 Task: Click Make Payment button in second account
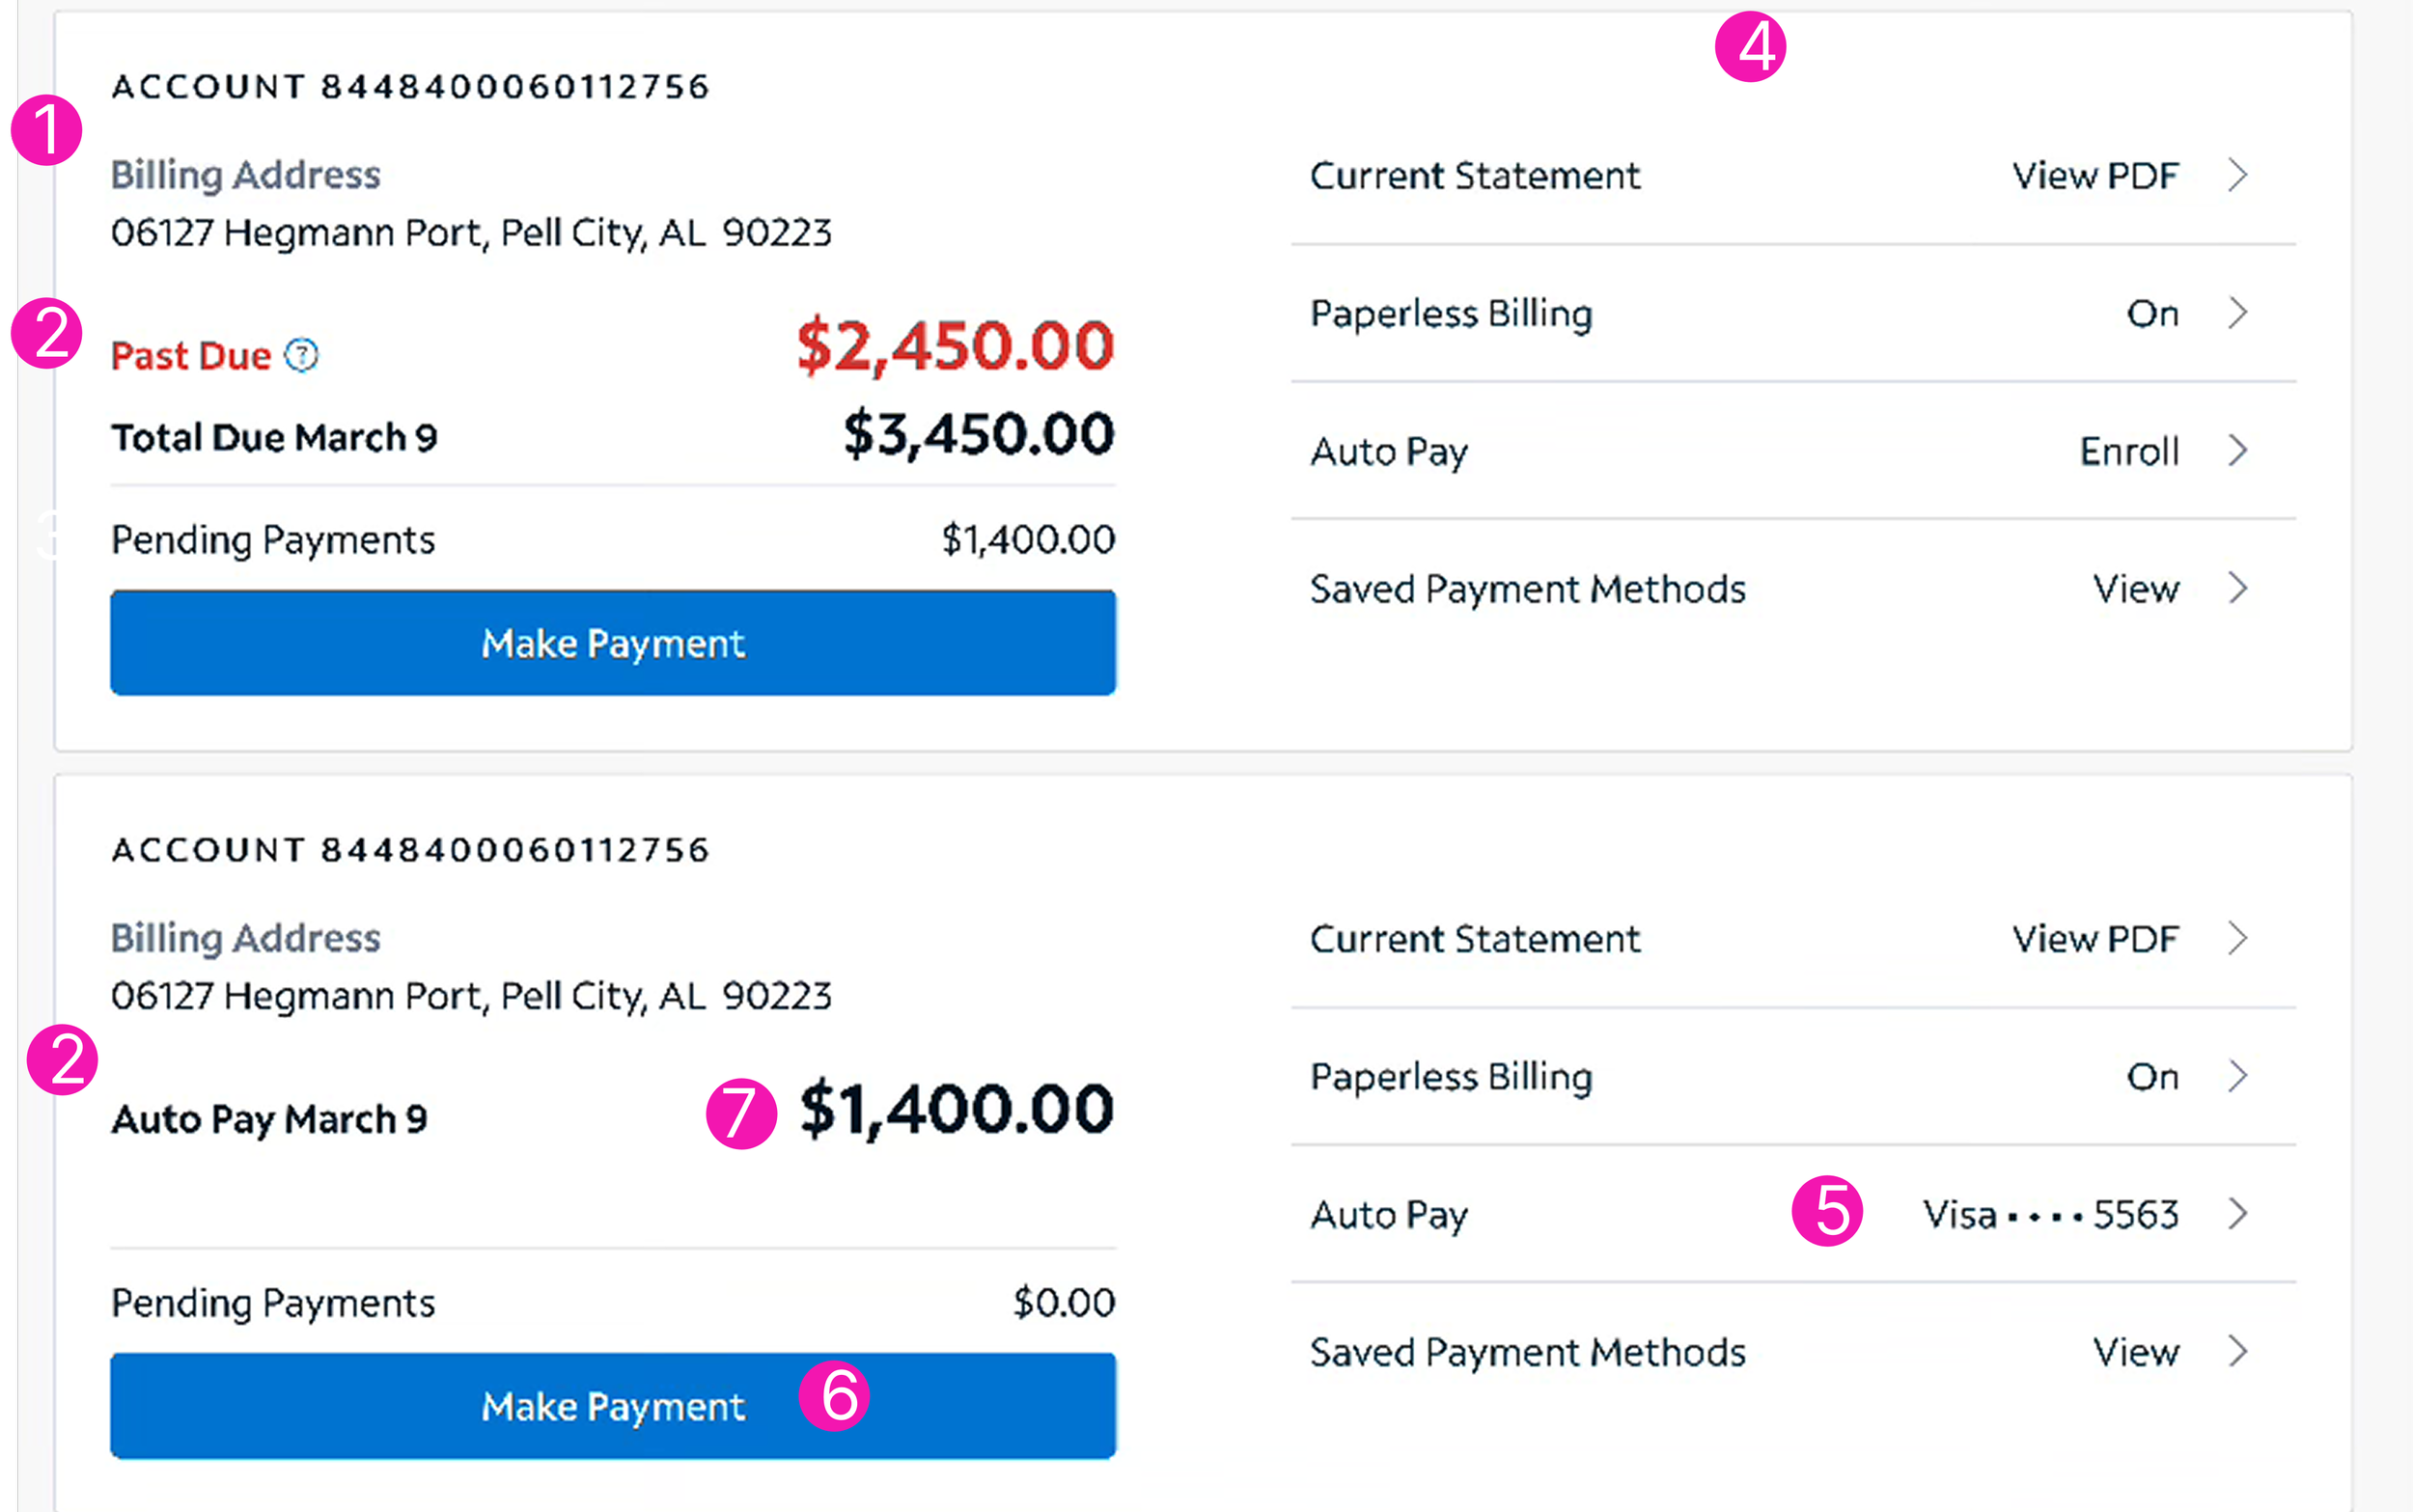pos(613,1406)
